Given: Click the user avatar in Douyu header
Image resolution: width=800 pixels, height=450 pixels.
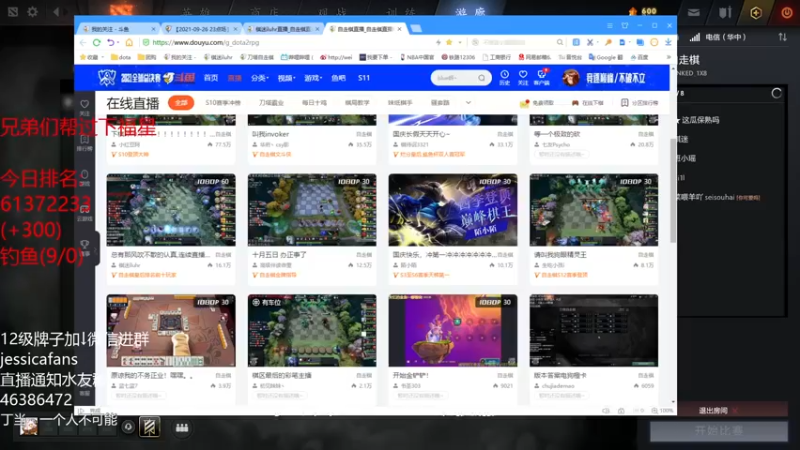Looking at the screenshot, I should [570, 78].
